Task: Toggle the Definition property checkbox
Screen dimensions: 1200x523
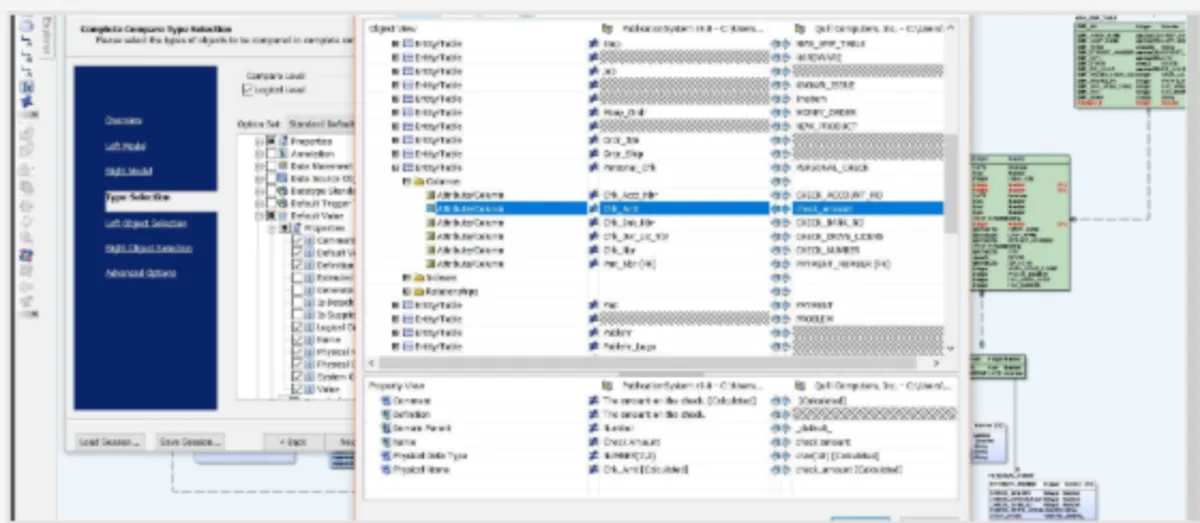Action: pyautogui.click(x=297, y=265)
